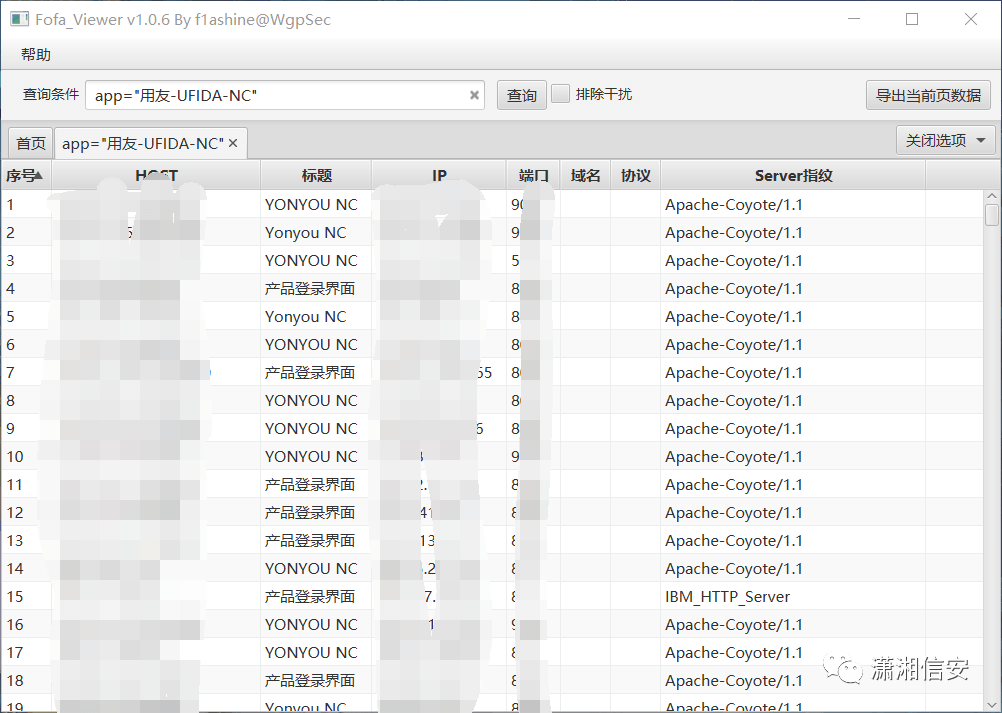
Task: Select row 13 title 产品登录界面
Action: [310, 540]
